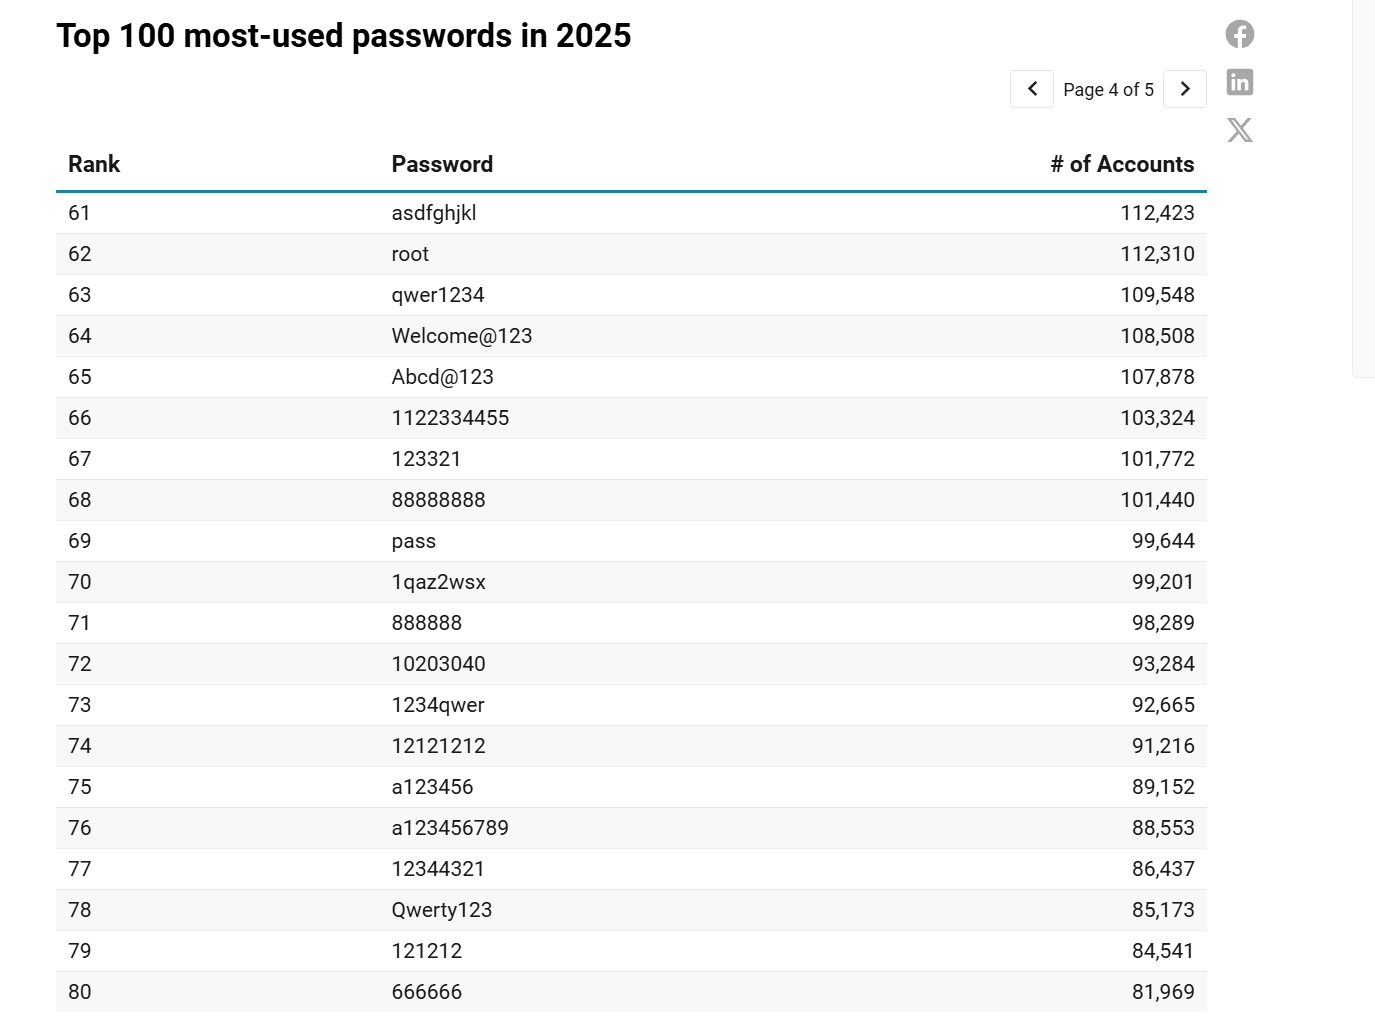Click account count 112,423
The height and width of the screenshot is (1036, 1375).
pos(1157,213)
